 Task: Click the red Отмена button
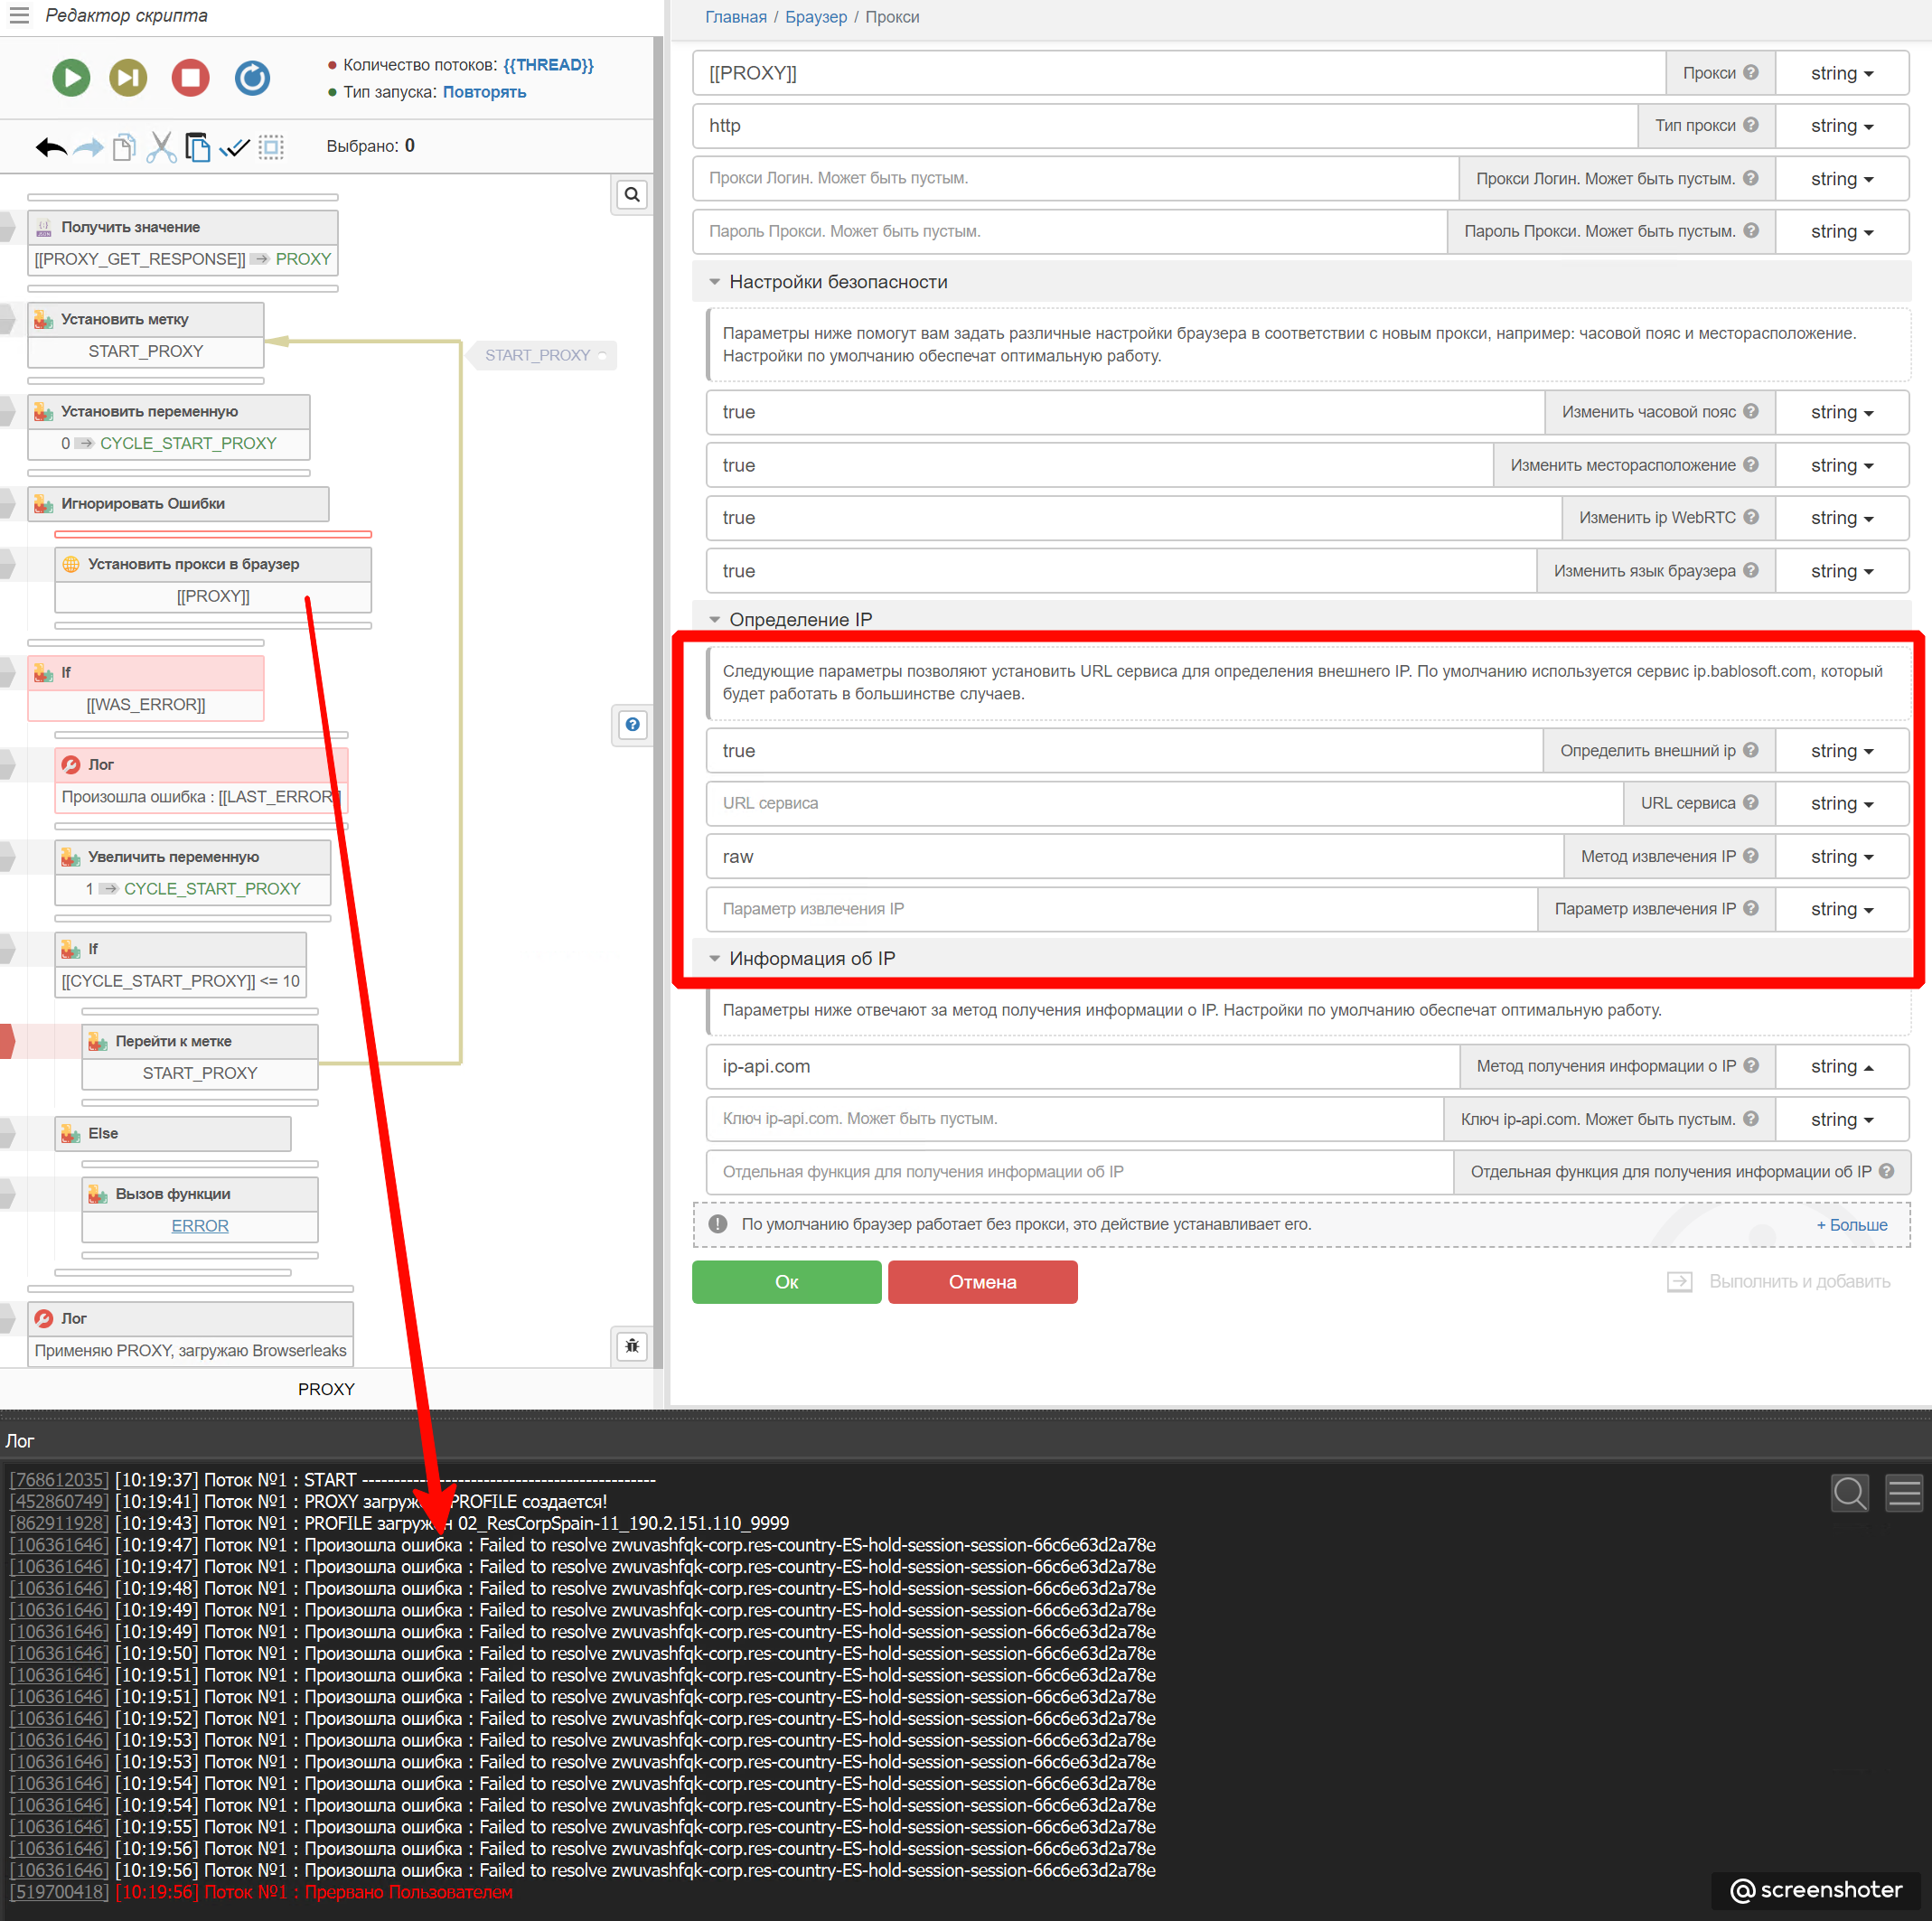pyautogui.click(x=981, y=1281)
